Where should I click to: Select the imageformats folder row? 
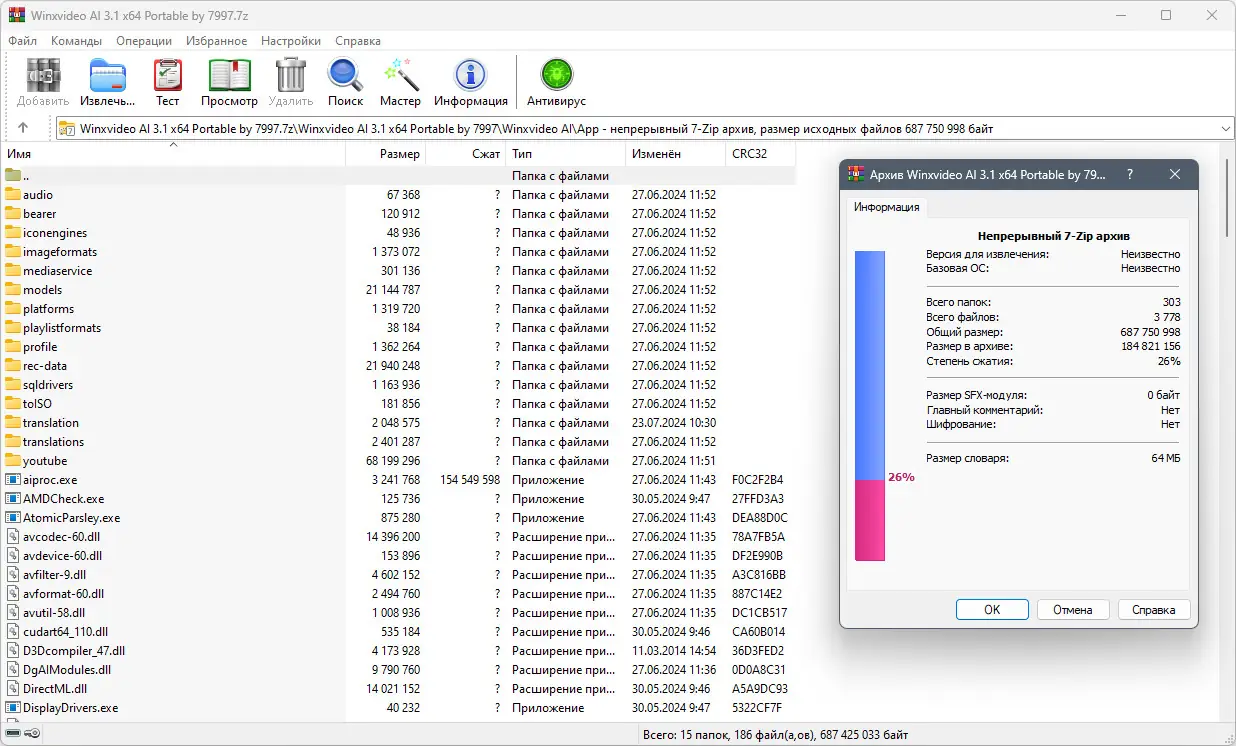(398, 252)
